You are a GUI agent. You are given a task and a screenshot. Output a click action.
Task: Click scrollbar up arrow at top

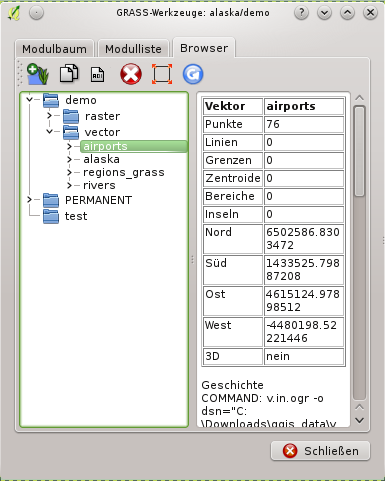(359, 98)
